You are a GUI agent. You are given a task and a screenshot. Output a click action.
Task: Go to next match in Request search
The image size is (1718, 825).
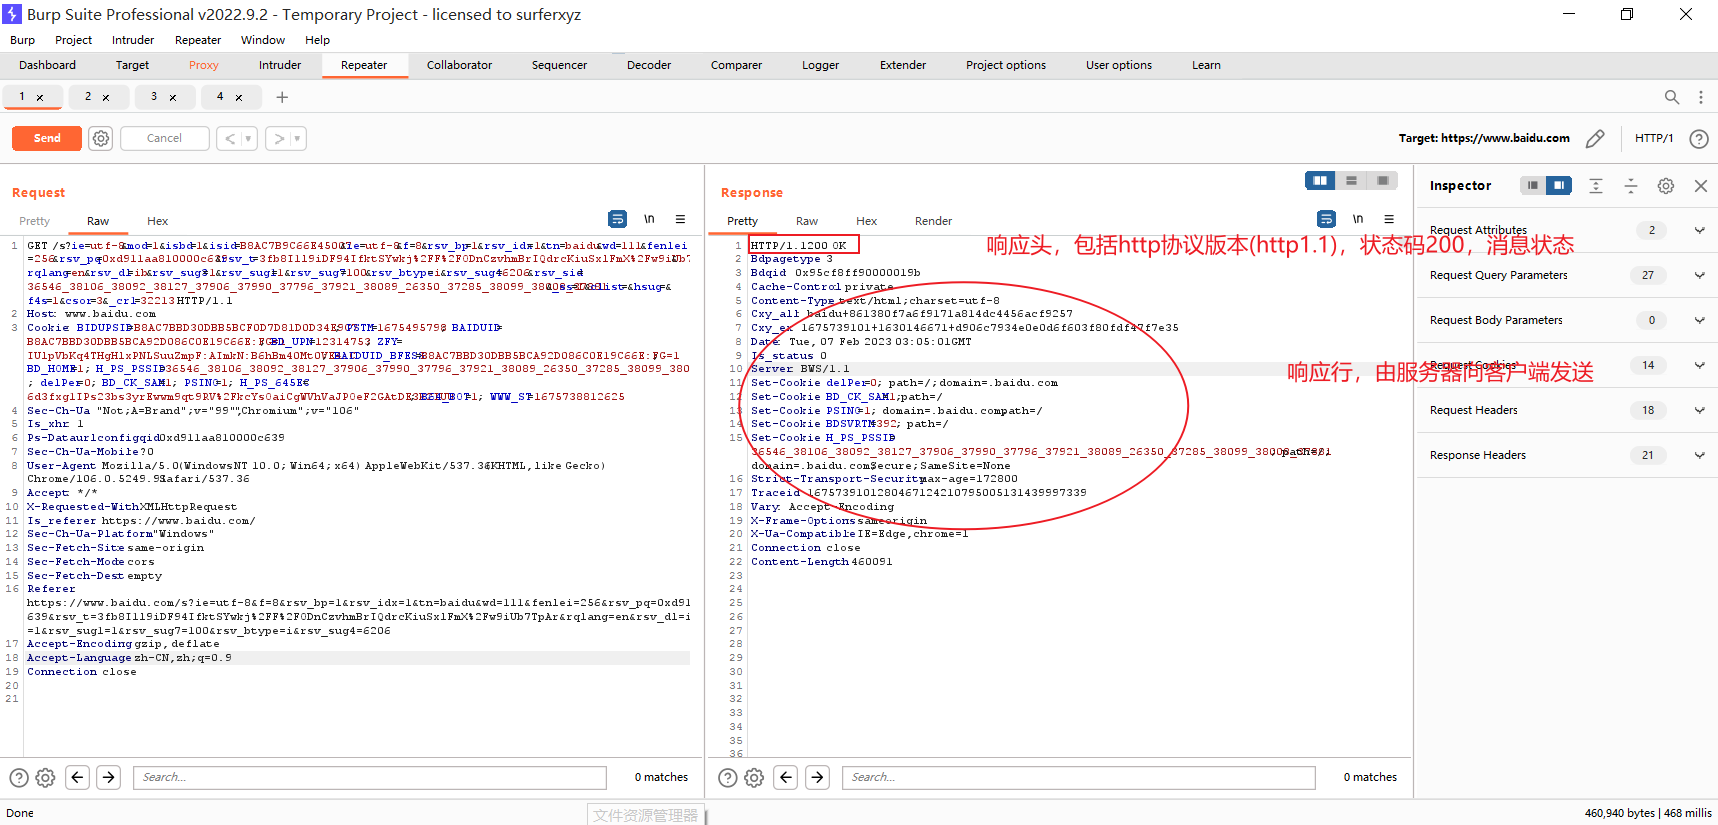(x=109, y=777)
